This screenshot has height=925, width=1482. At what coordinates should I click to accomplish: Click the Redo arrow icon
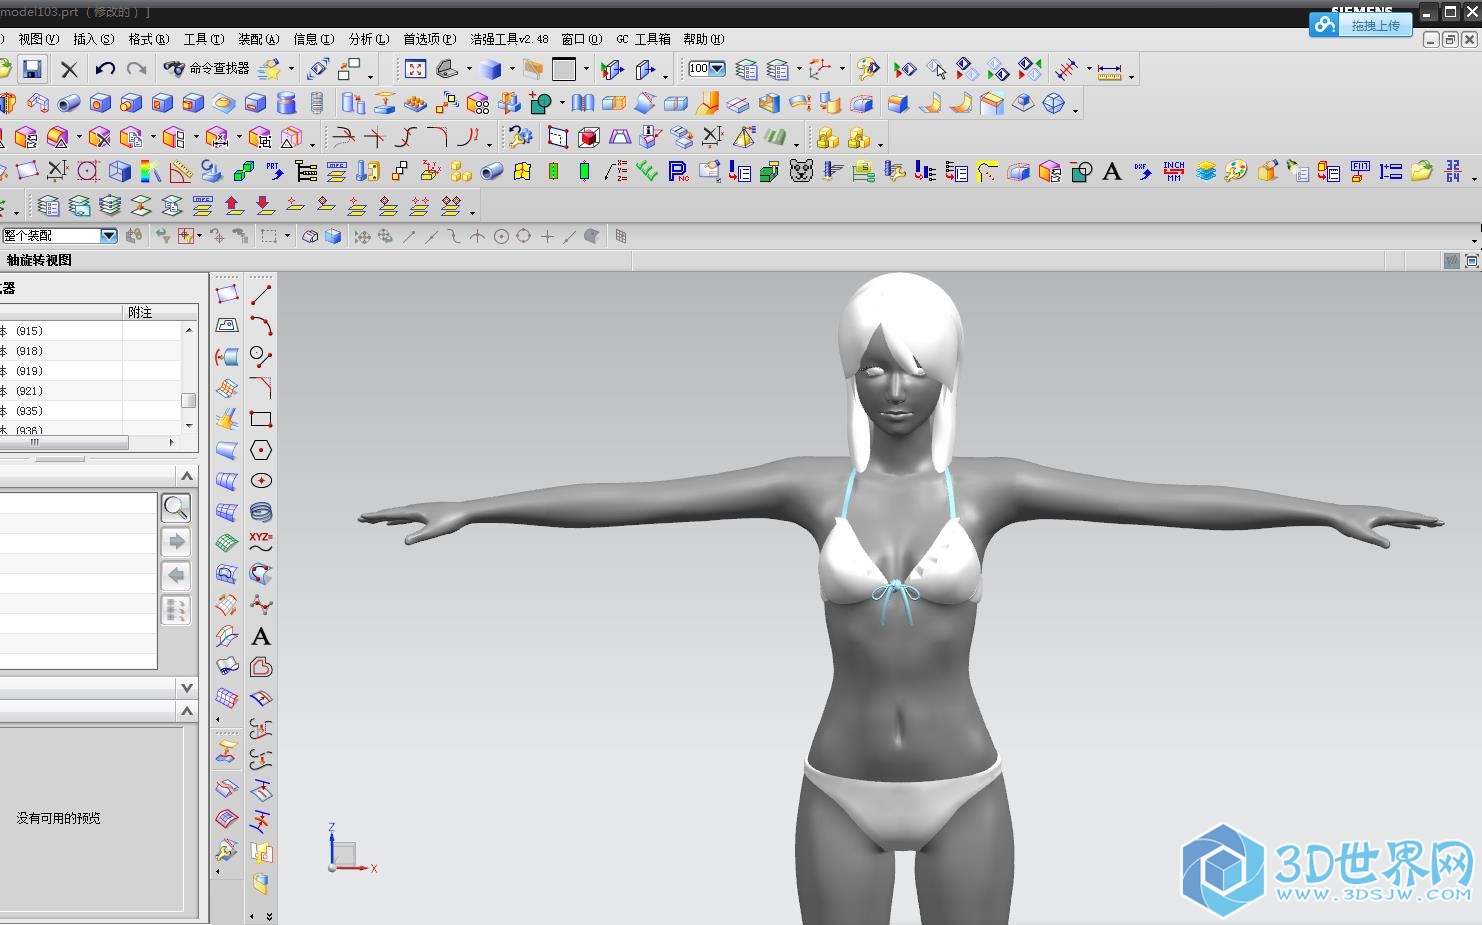(x=137, y=69)
